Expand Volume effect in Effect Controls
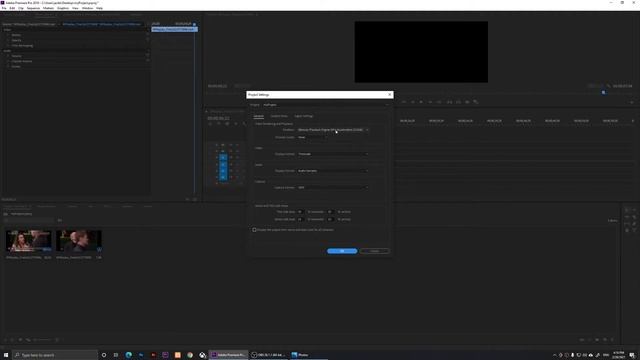The height and width of the screenshot is (360, 640). 8,56
